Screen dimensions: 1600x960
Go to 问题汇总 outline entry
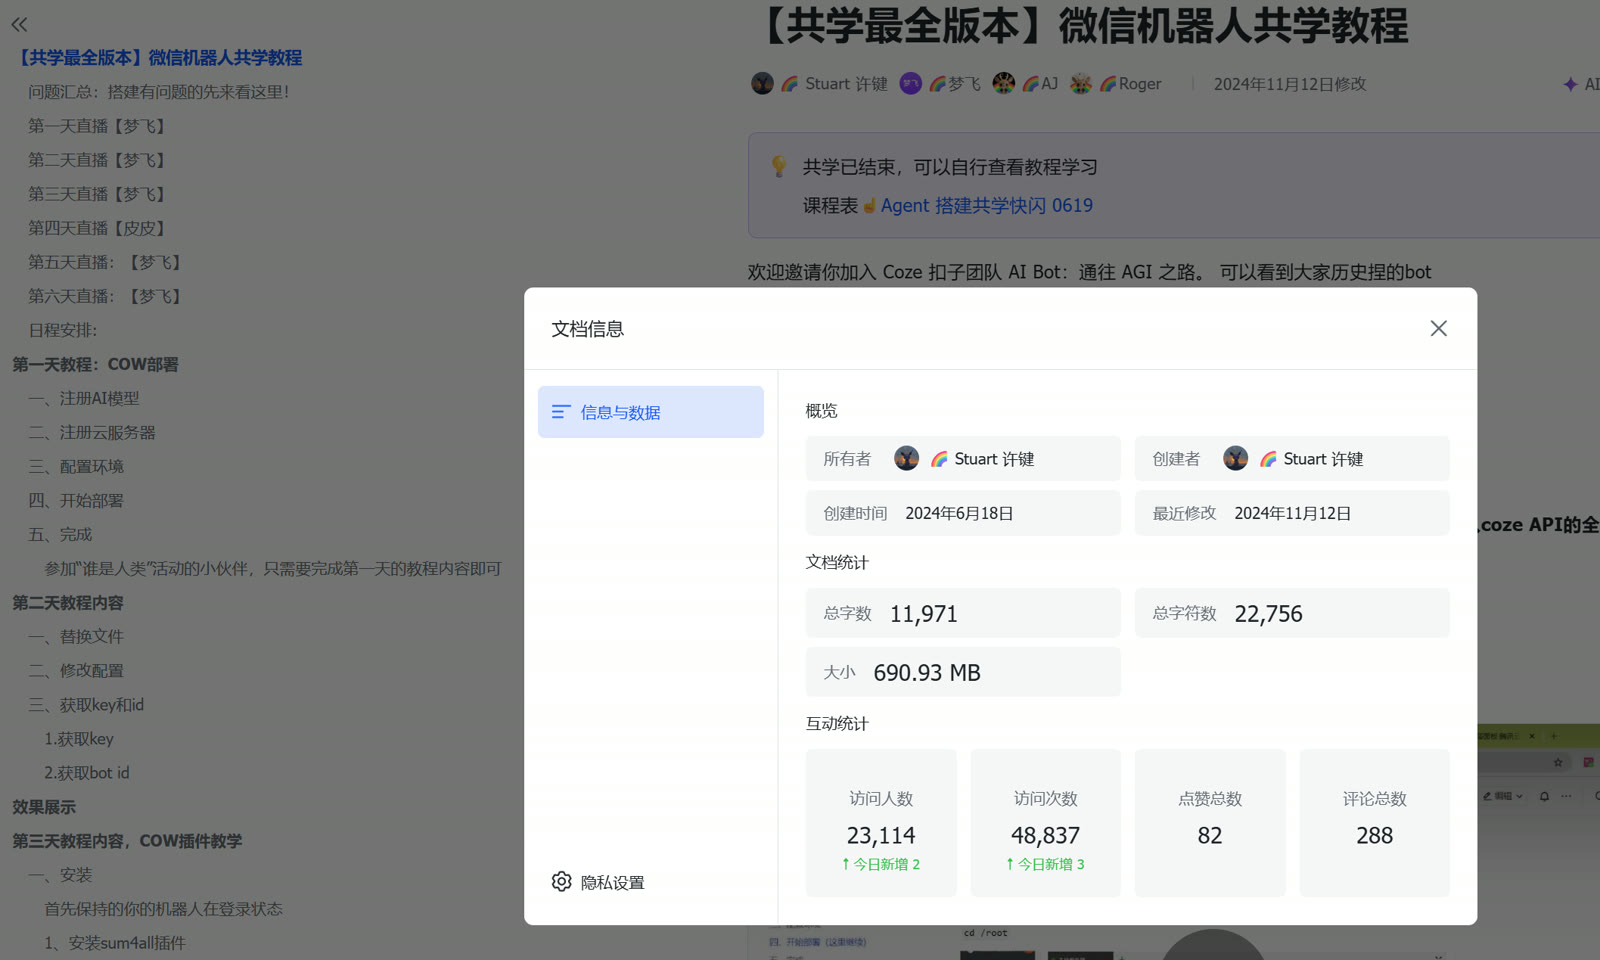(158, 92)
